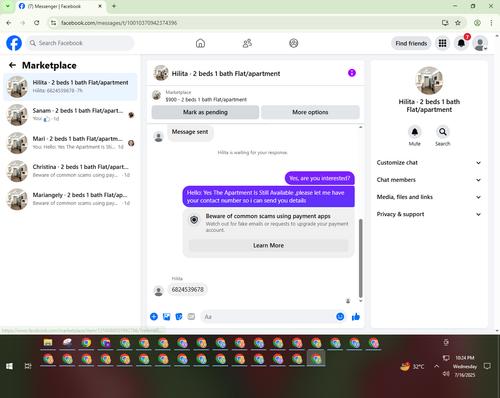Open listing $900 - 2 beds 1 bath link
Screen dimensions: 500x398
click(x=206, y=99)
